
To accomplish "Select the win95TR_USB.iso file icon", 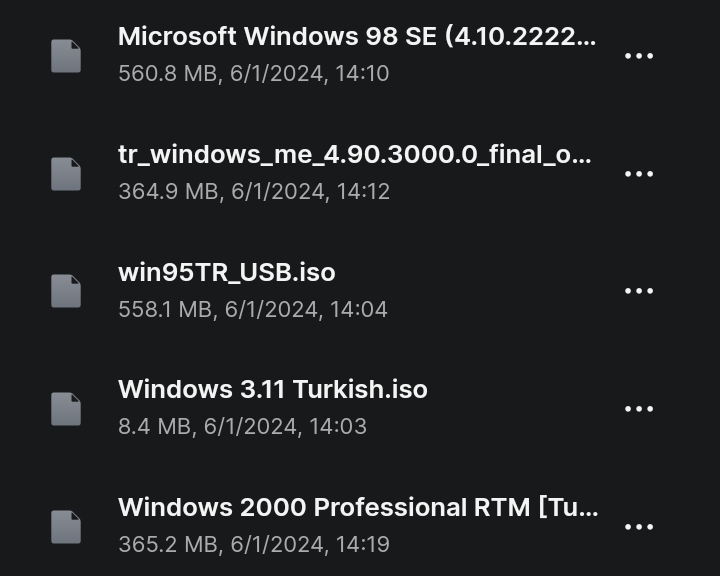I will 66,291.
